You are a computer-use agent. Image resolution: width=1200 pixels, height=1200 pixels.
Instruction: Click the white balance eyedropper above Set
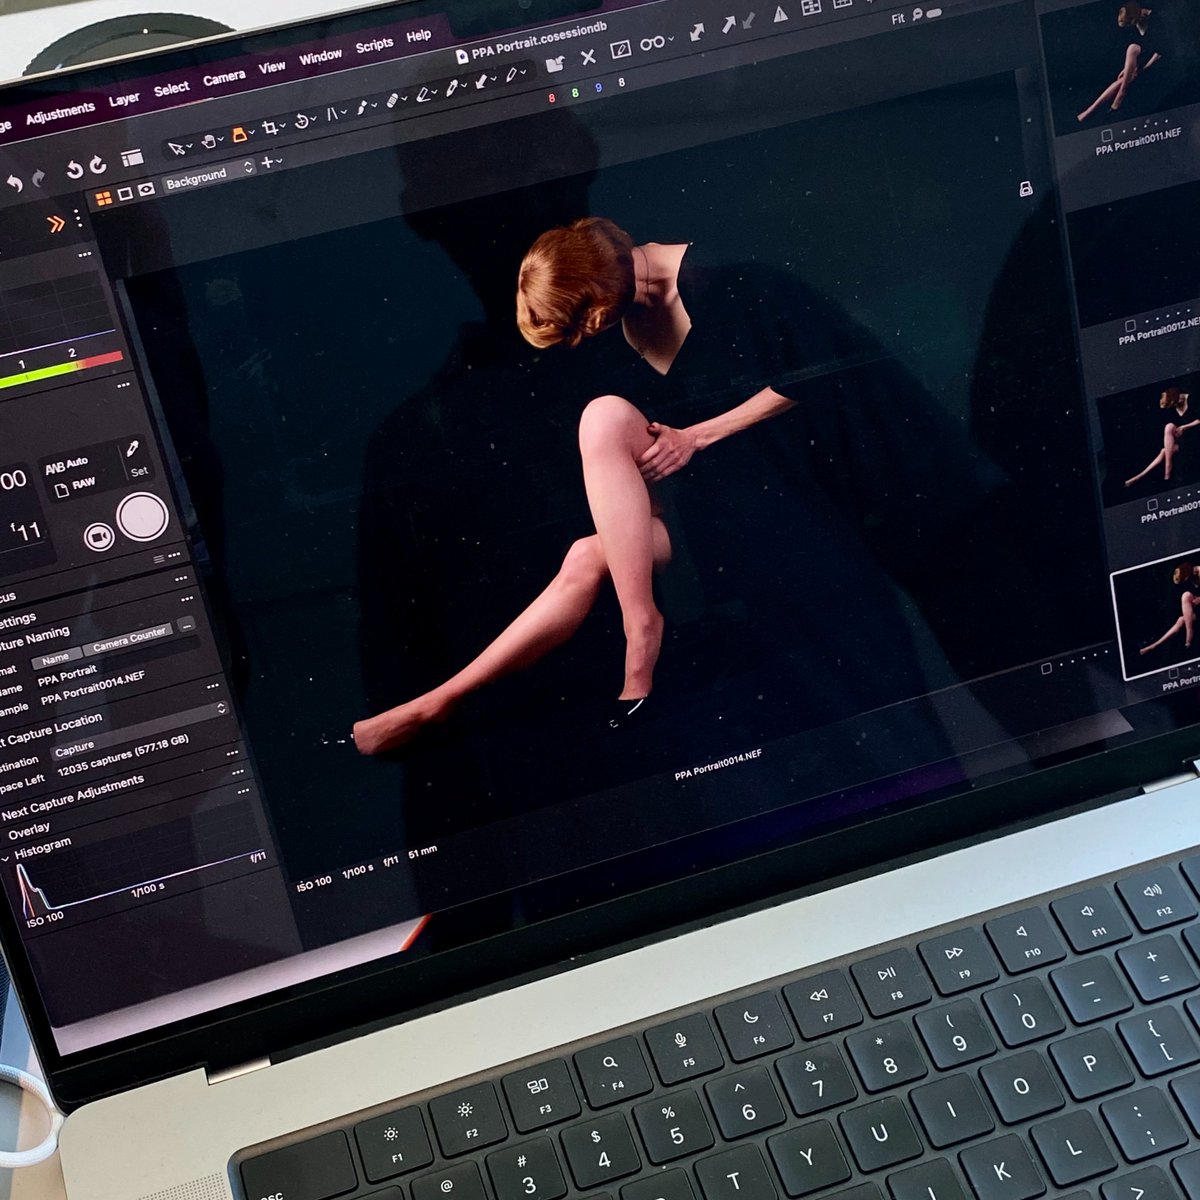click(x=131, y=450)
